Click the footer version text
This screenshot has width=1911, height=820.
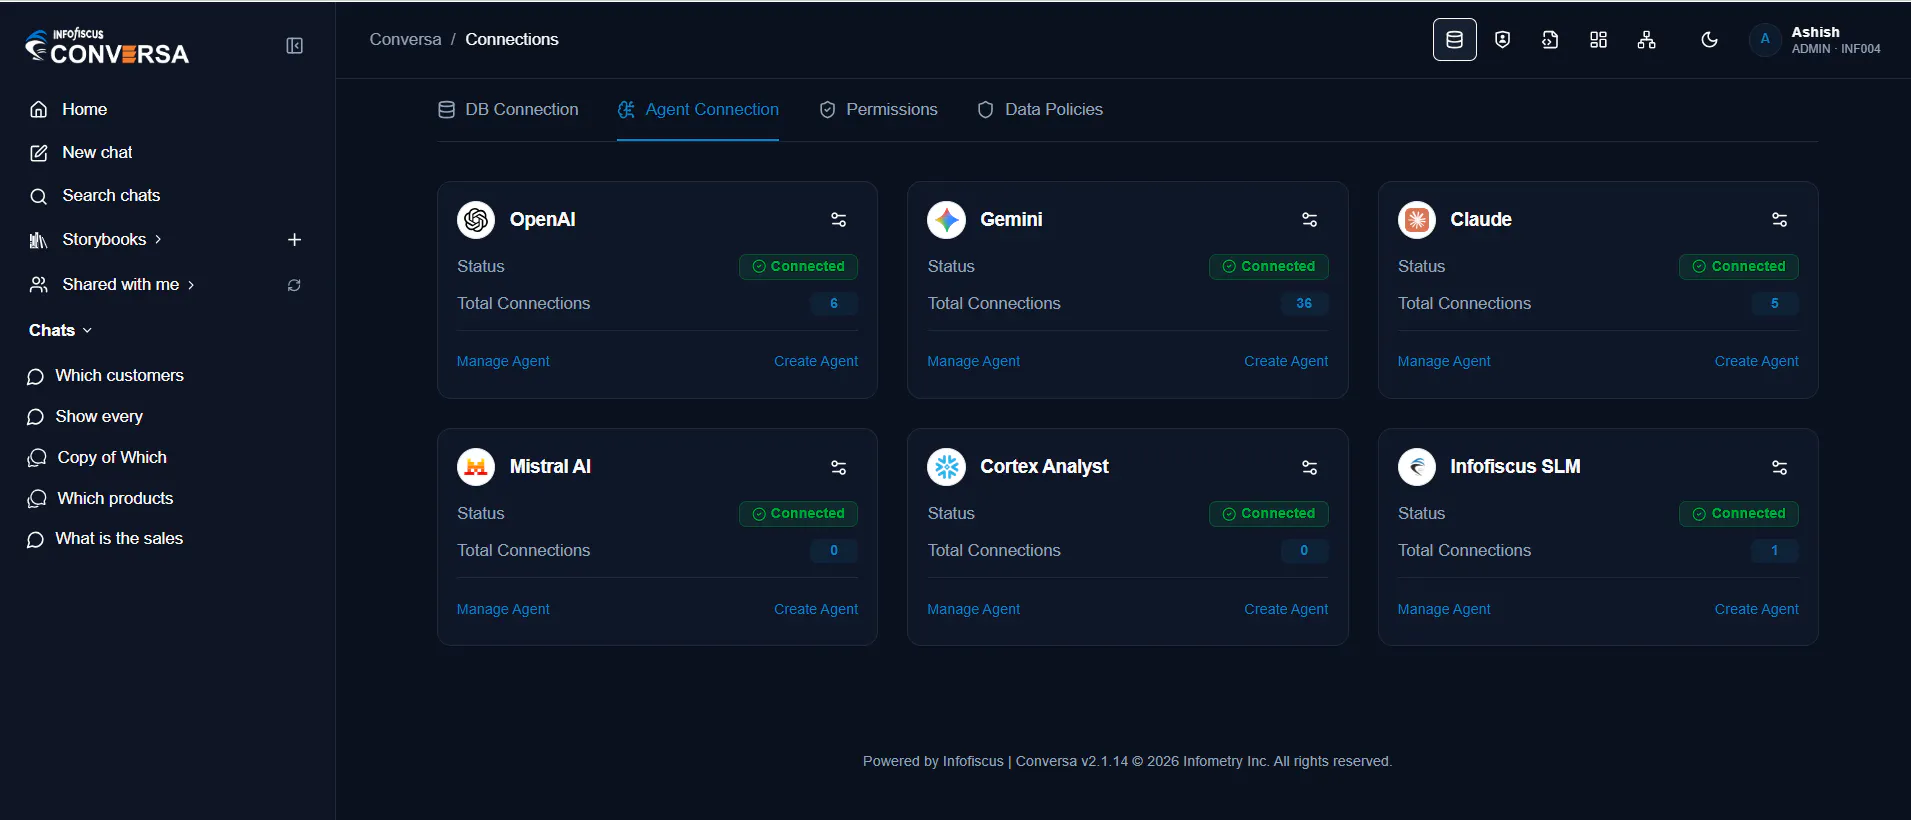pyautogui.click(x=1127, y=762)
